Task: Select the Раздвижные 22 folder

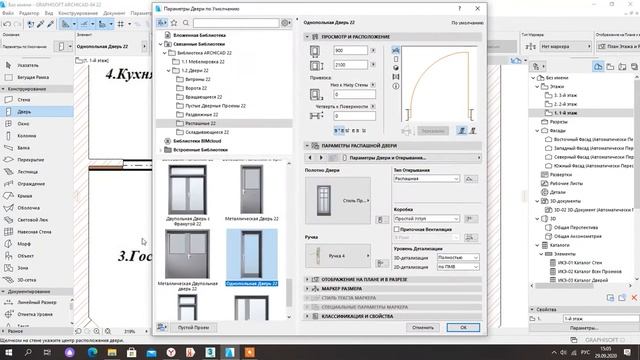Action: [202, 115]
